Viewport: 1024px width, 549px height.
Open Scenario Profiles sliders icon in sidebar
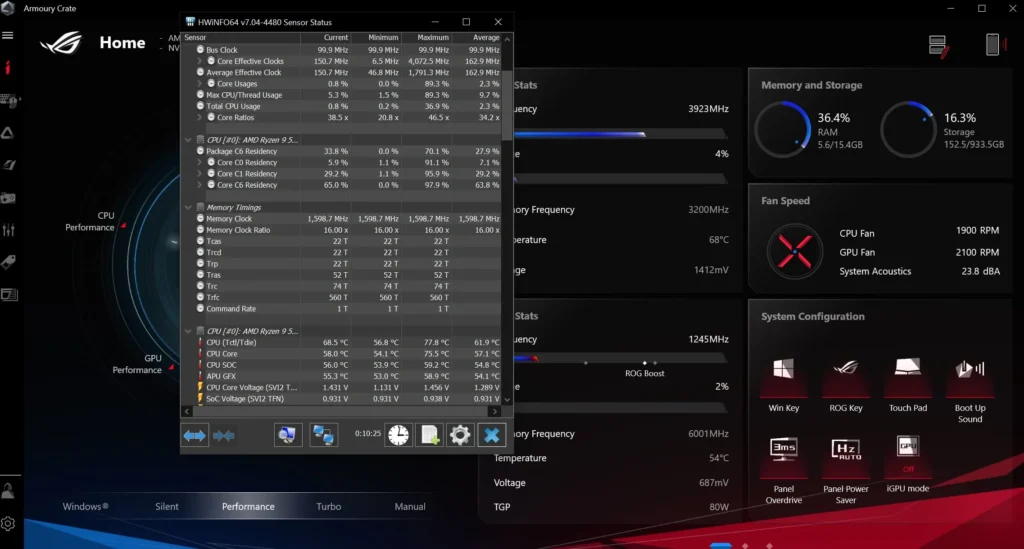click(x=8, y=230)
